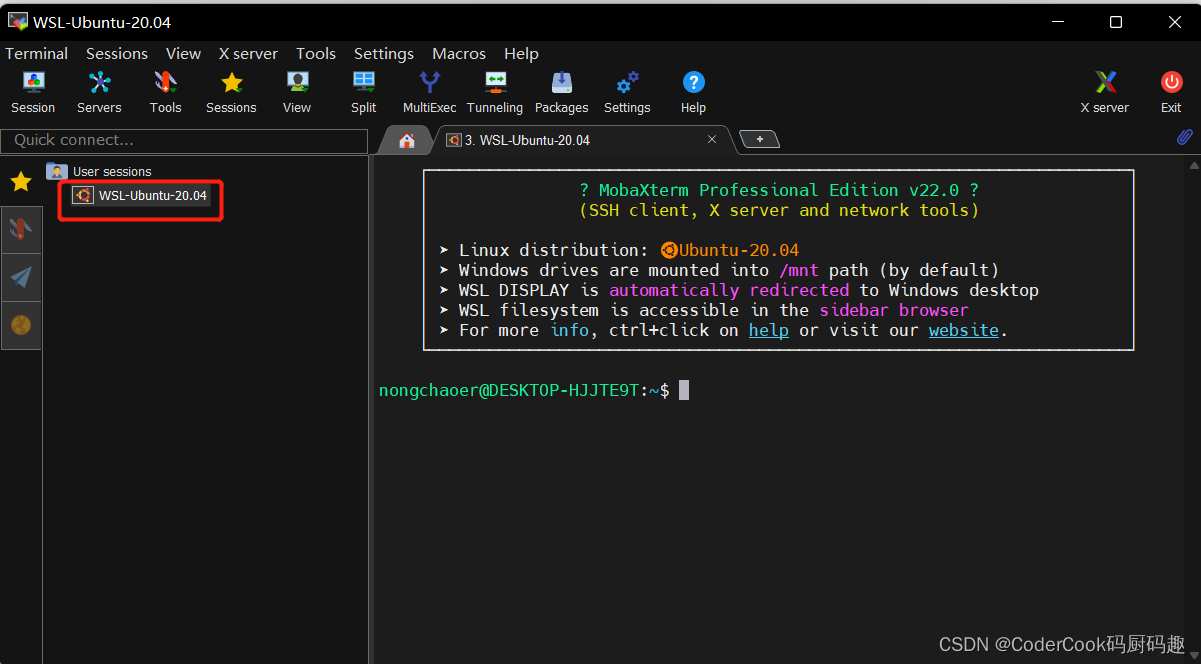This screenshot has width=1201, height=664.
Task: Collapse the User sessions folder
Action: (x=100, y=172)
